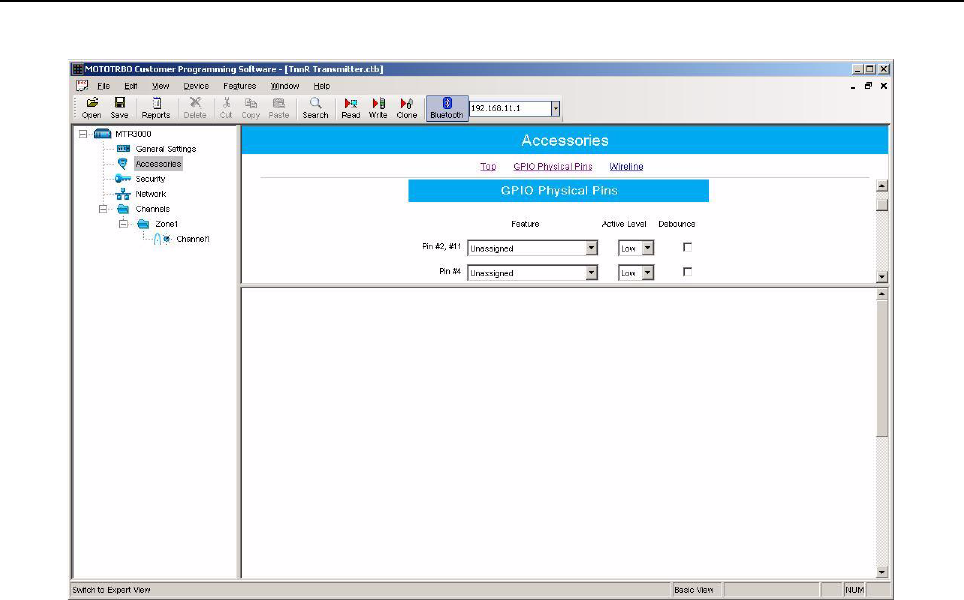This screenshot has width=964, height=600.
Task: Click the Zone1 folder icon
Action: point(143,224)
